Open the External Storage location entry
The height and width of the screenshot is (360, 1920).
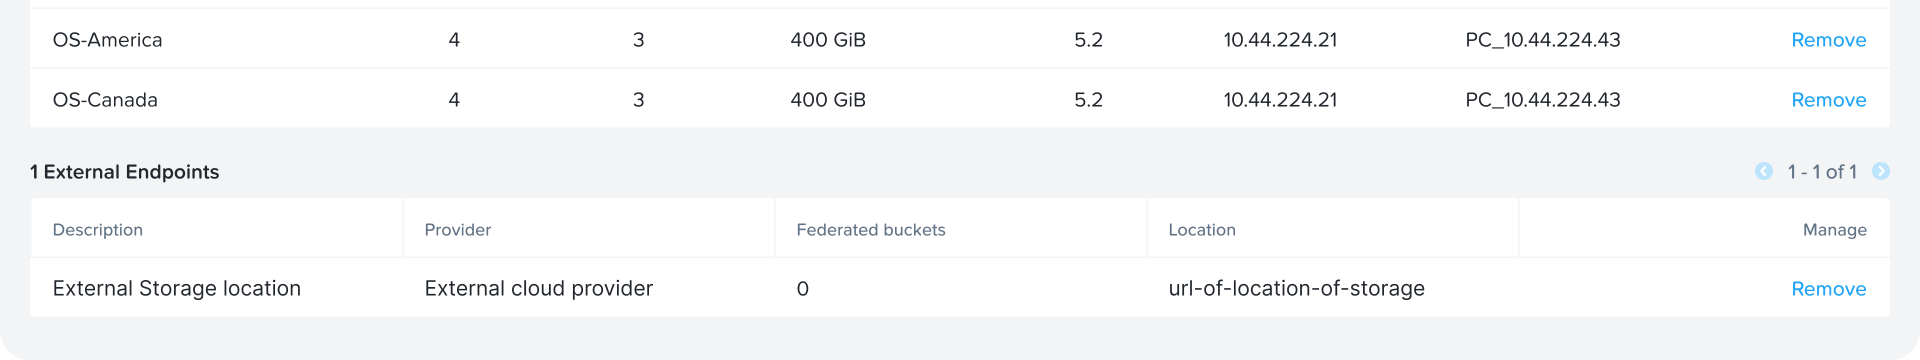click(177, 289)
